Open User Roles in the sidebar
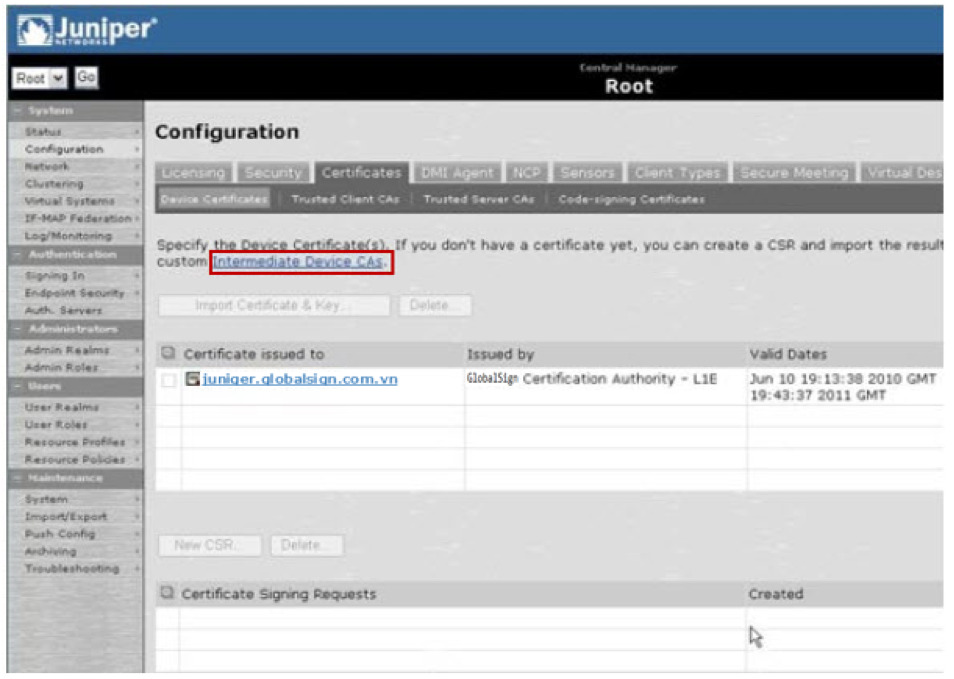Viewport: 954px width, 679px height. click(56, 424)
